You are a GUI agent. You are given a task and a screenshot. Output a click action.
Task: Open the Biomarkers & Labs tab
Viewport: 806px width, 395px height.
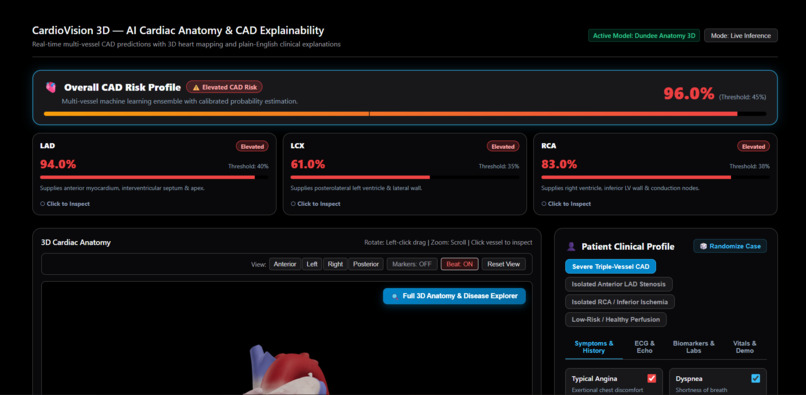tap(693, 347)
